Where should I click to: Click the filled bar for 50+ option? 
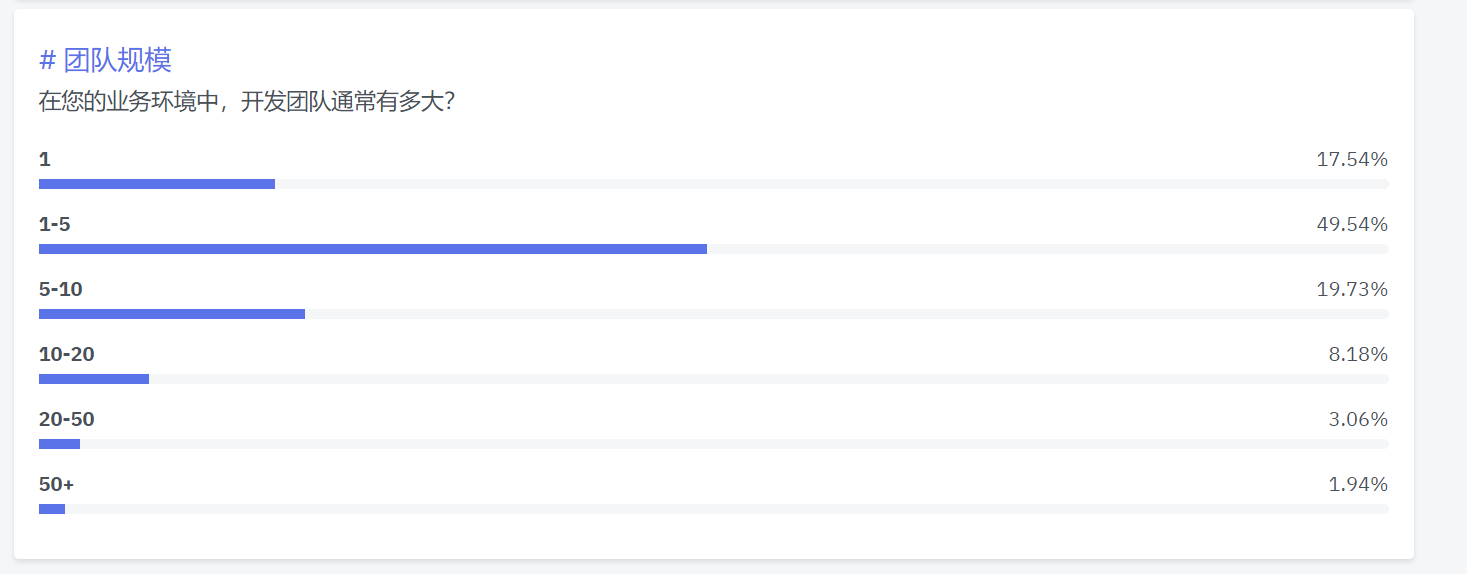[x=52, y=509]
